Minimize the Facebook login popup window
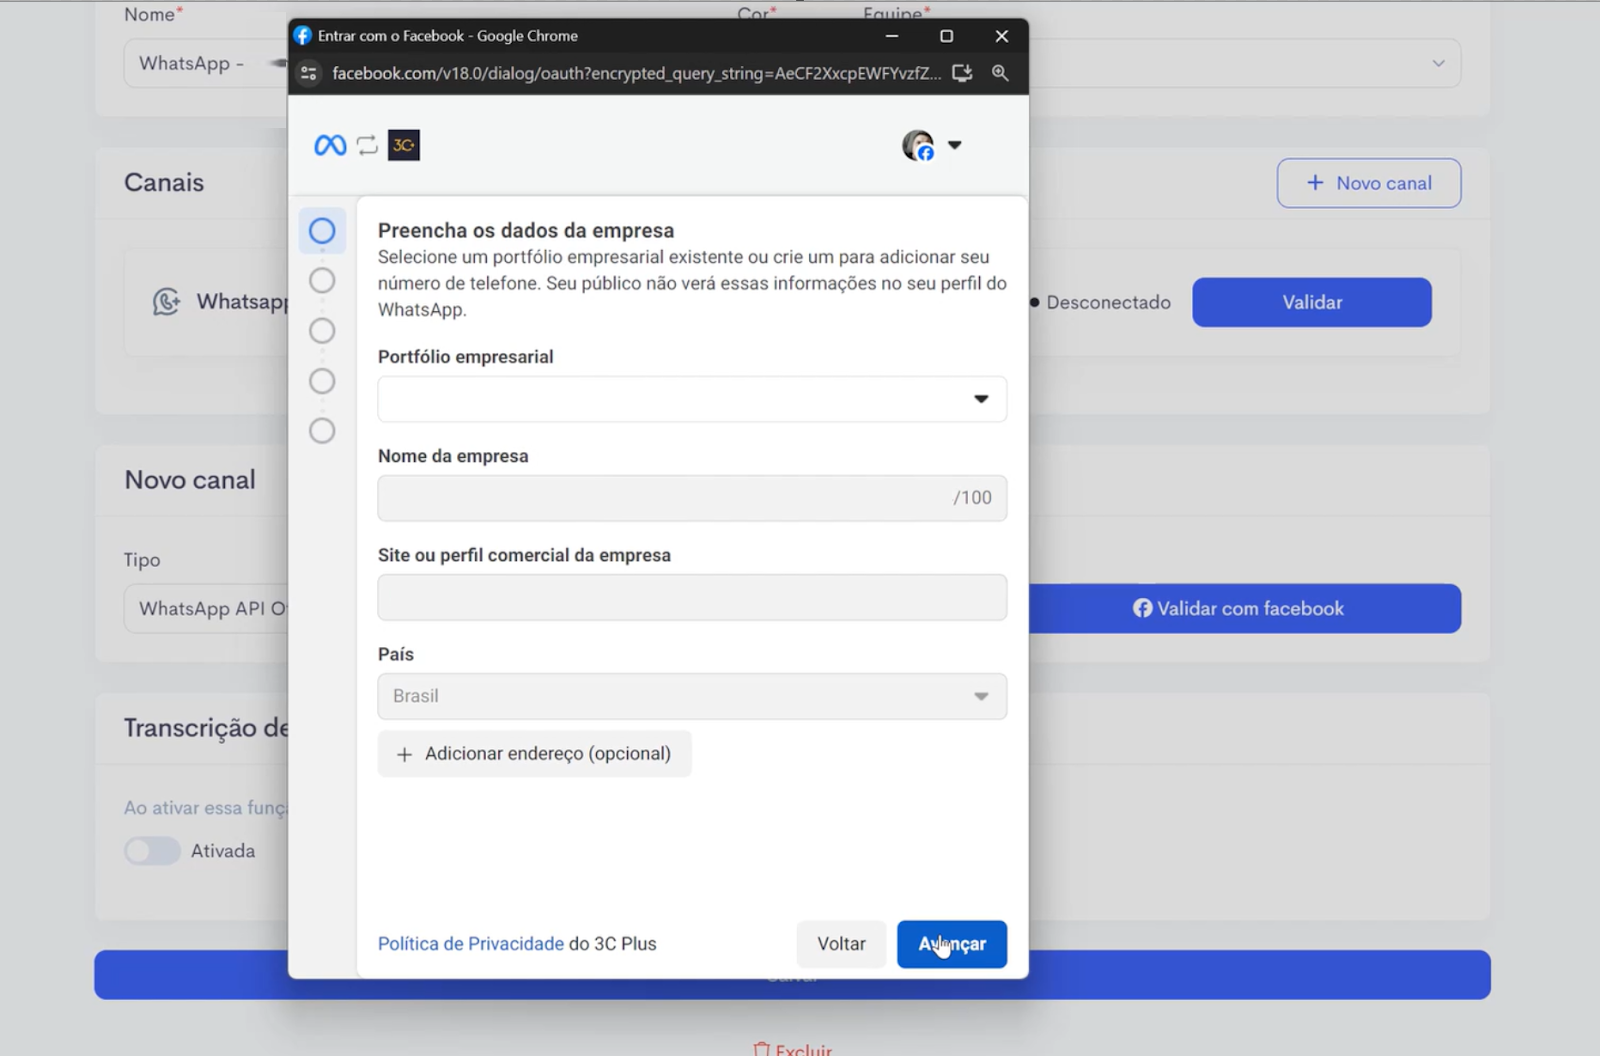The image size is (1600, 1056). click(892, 36)
